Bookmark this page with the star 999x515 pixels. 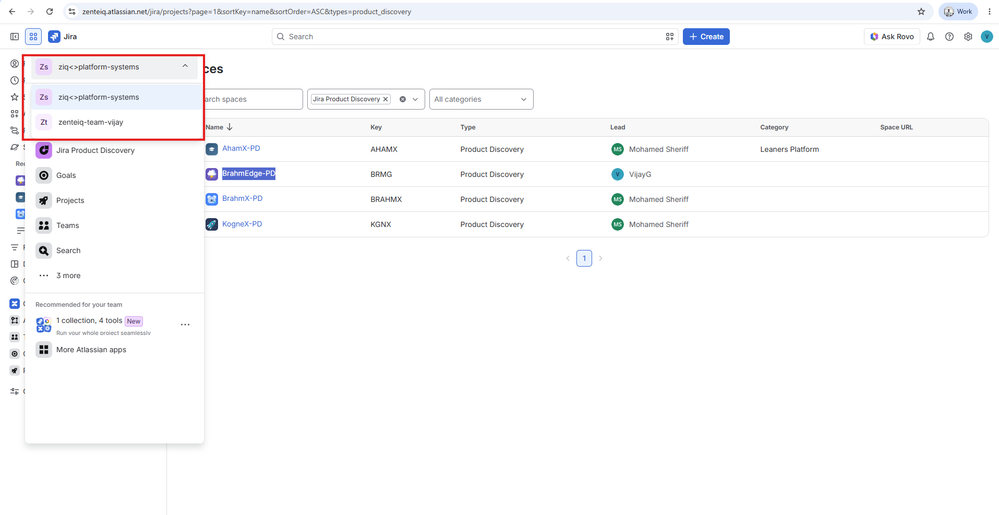pyautogui.click(x=921, y=11)
